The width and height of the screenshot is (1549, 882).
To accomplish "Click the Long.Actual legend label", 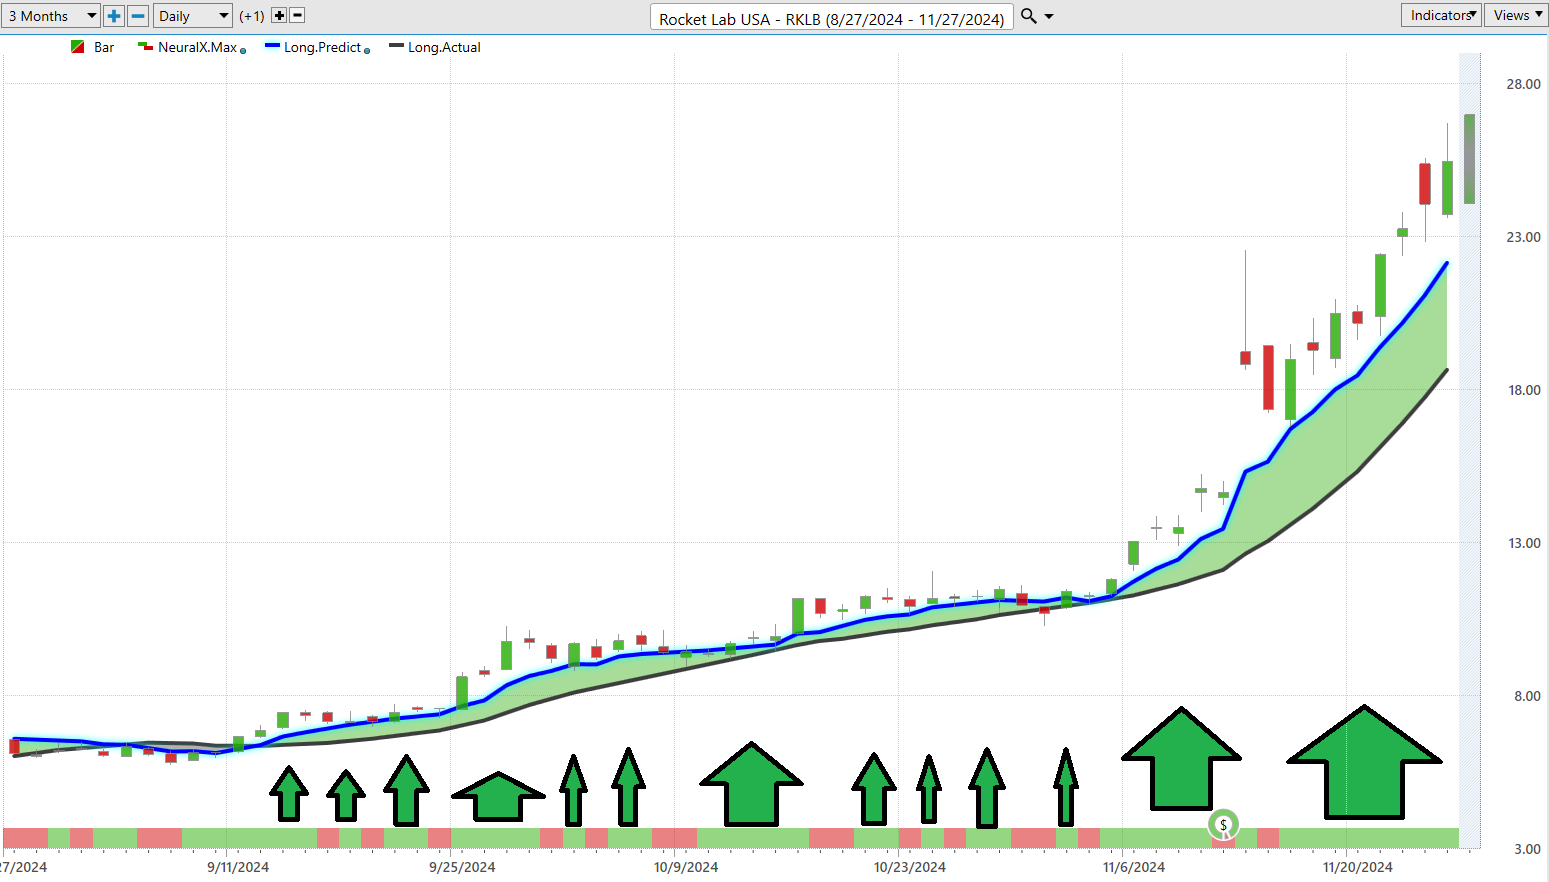I will click(x=444, y=47).
